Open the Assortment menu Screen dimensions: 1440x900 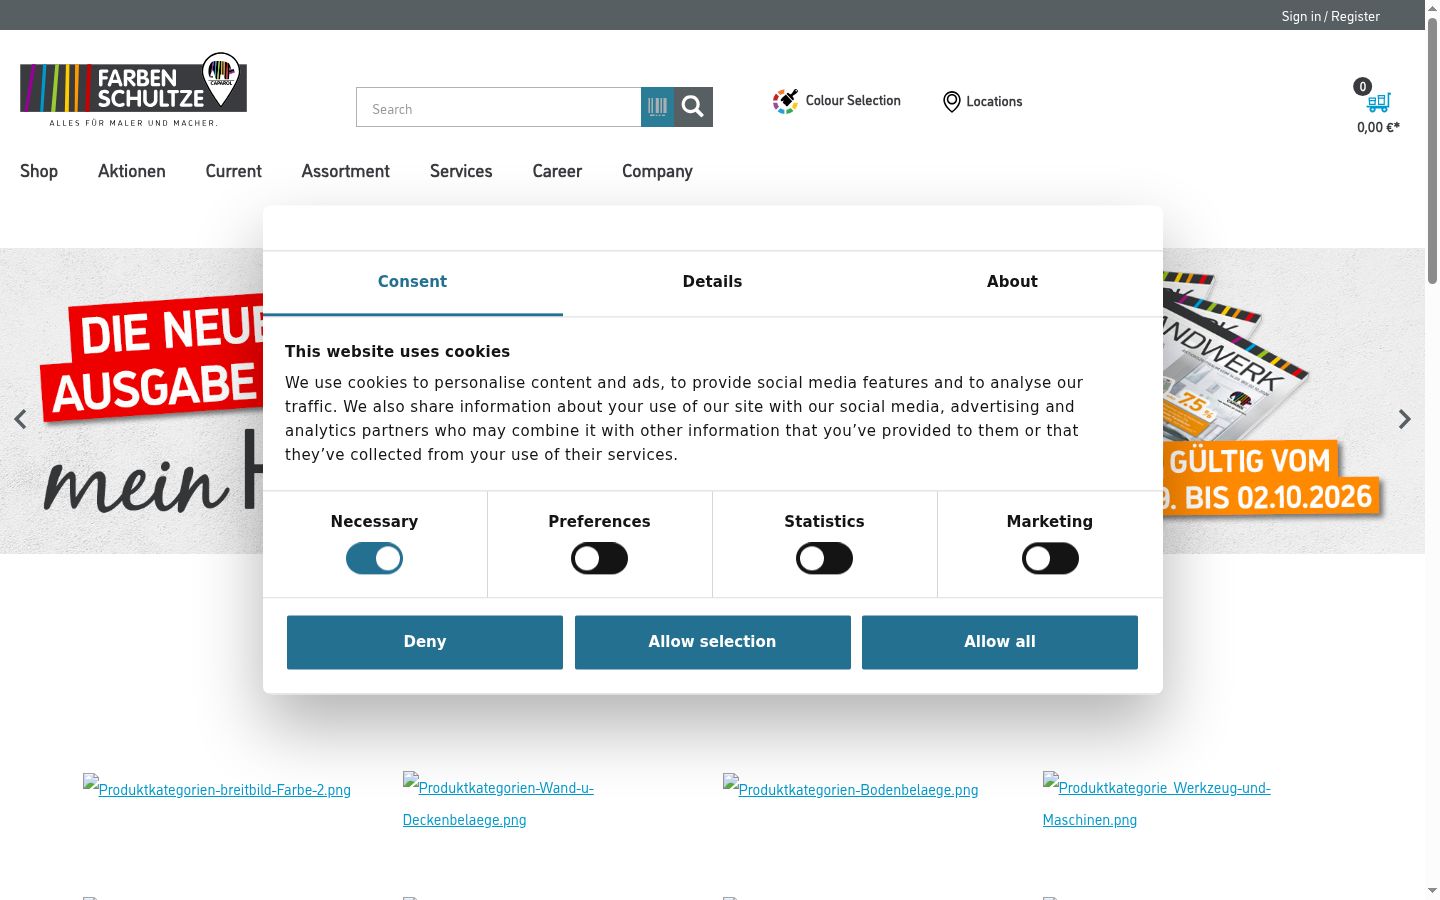pyautogui.click(x=346, y=171)
